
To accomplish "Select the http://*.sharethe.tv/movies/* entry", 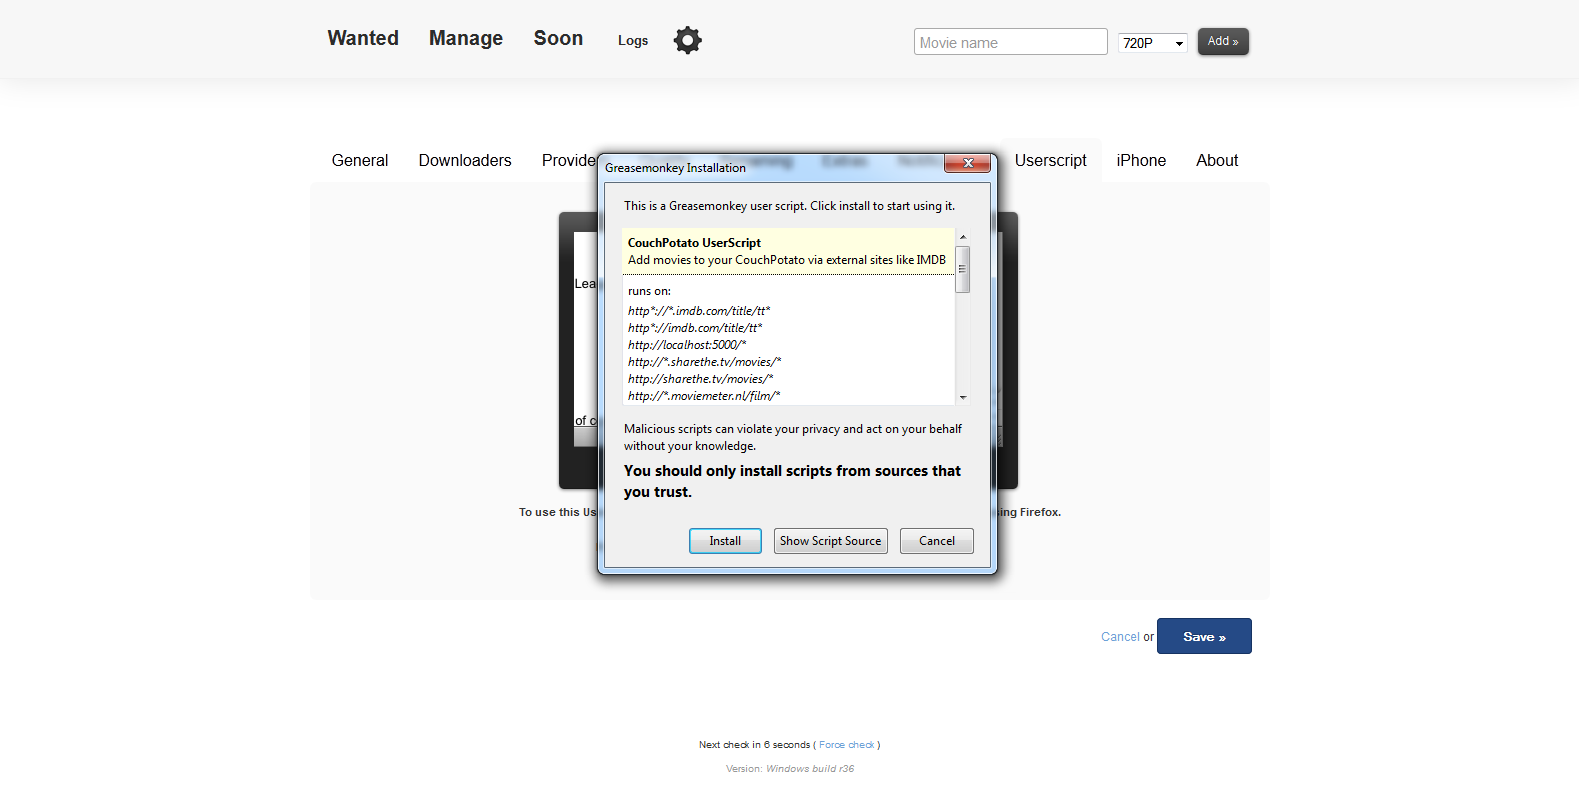I will [705, 362].
